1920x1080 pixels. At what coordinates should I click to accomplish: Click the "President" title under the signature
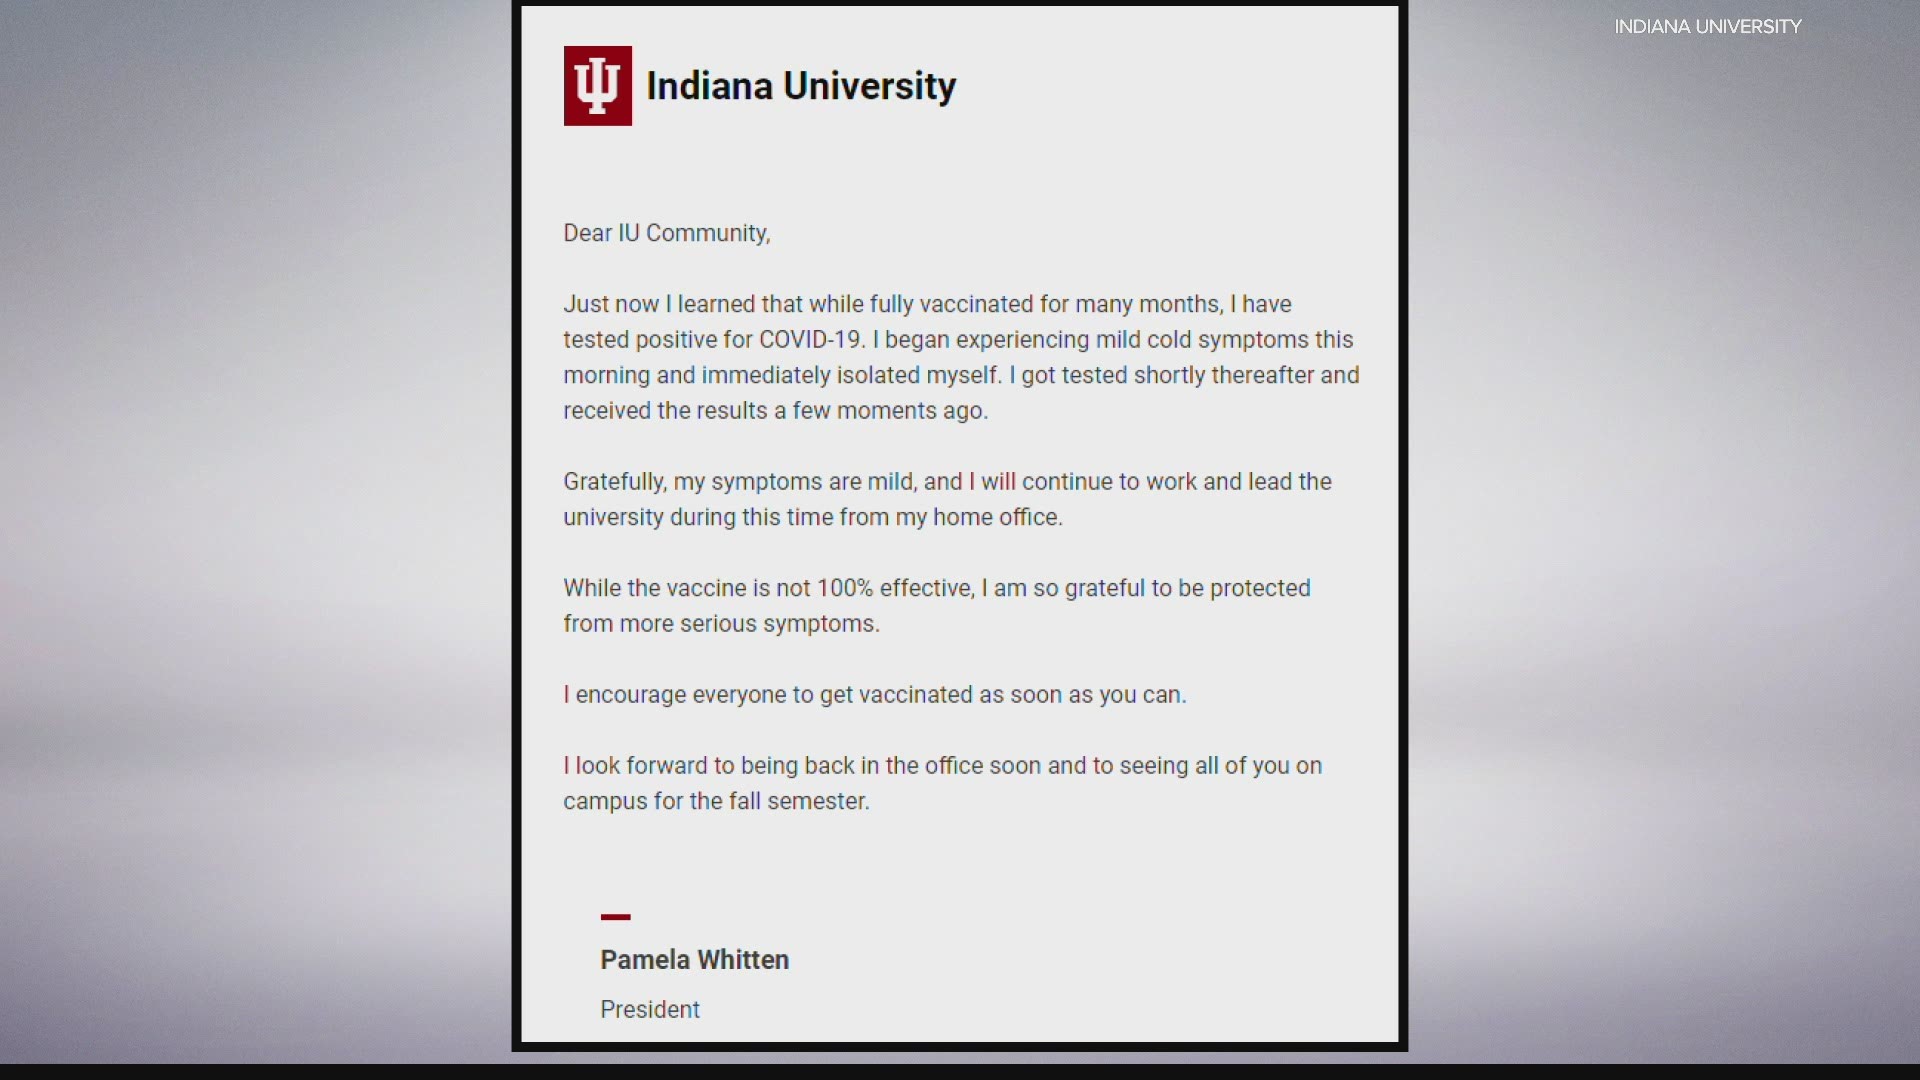(x=650, y=1010)
